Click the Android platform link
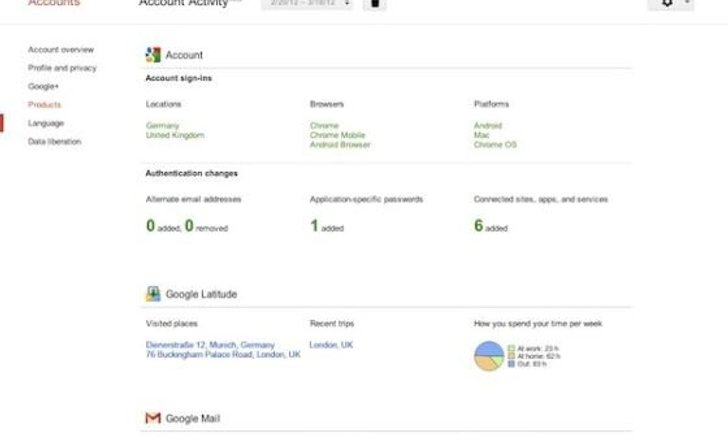The image size is (728, 437). 488,125
